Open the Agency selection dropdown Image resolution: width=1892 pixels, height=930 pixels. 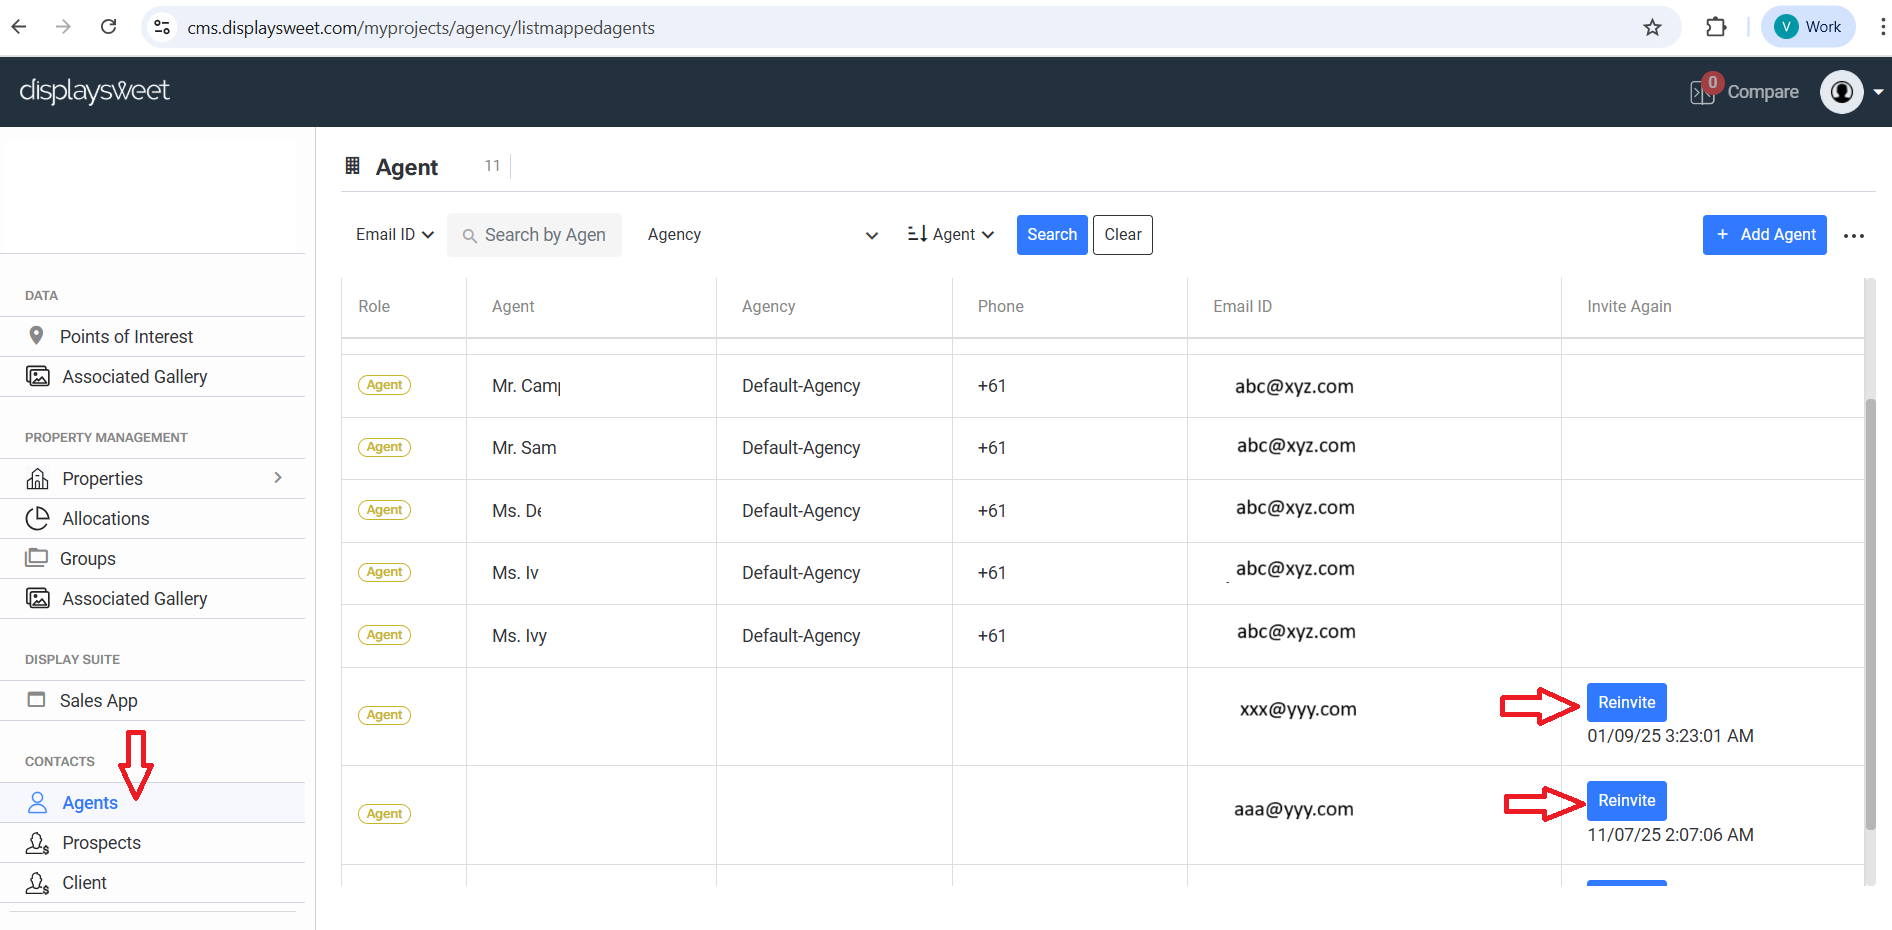tap(762, 235)
